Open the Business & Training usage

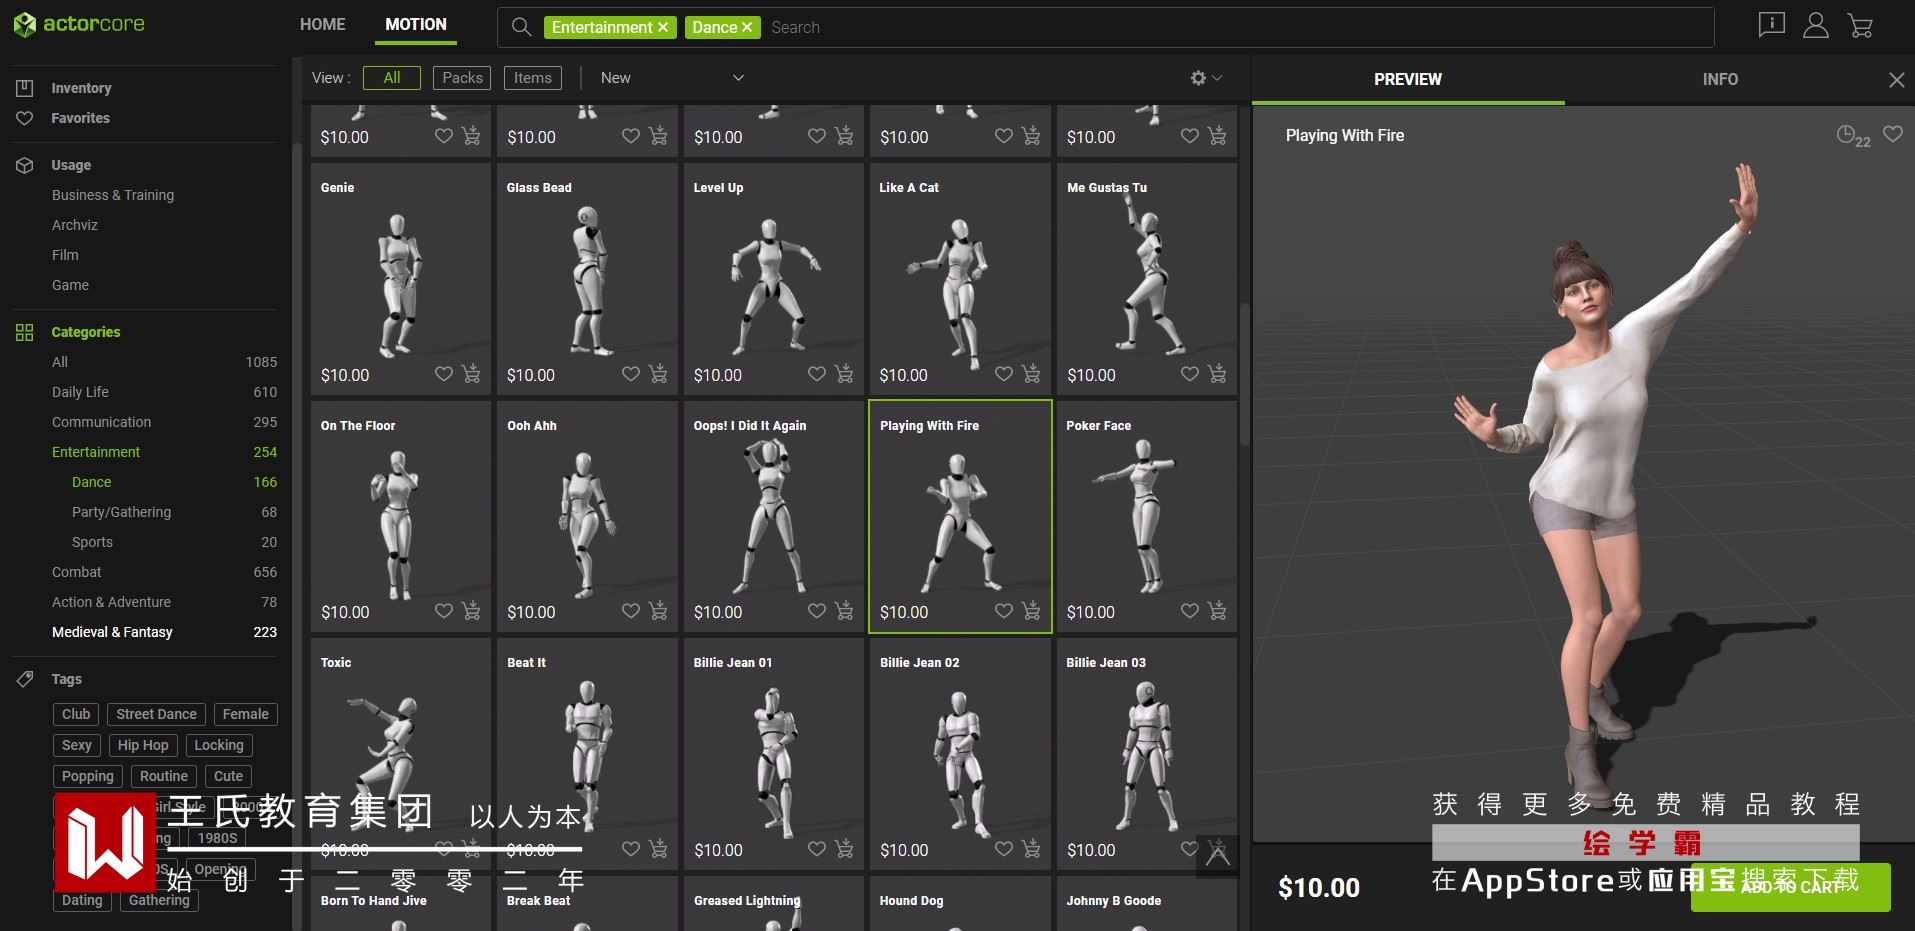tap(113, 195)
